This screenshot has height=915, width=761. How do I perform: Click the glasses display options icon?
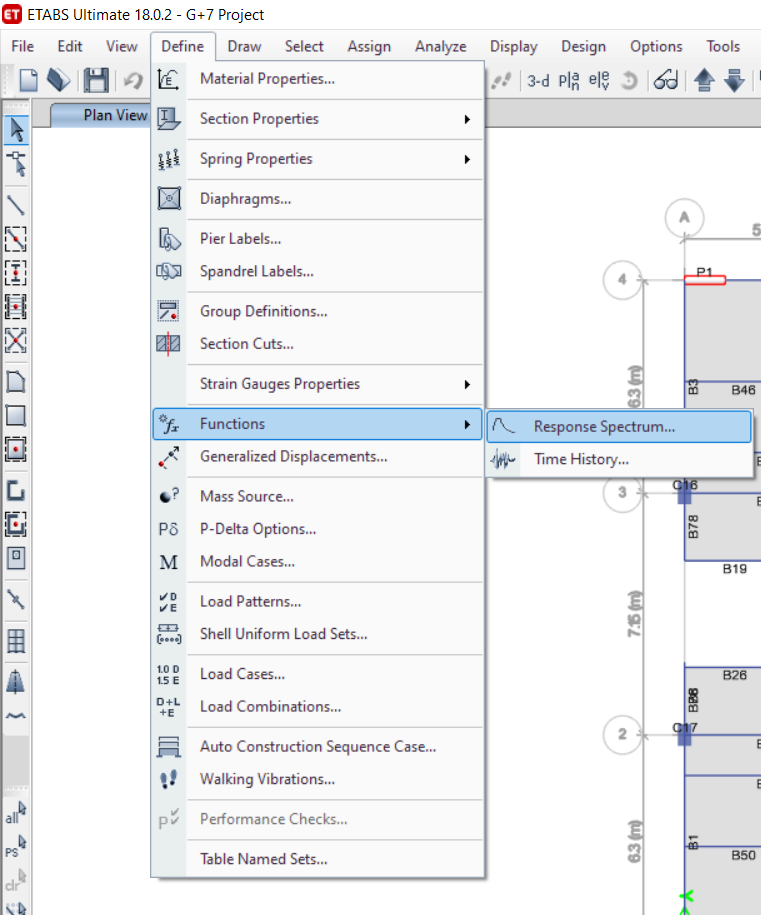coord(666,80)
